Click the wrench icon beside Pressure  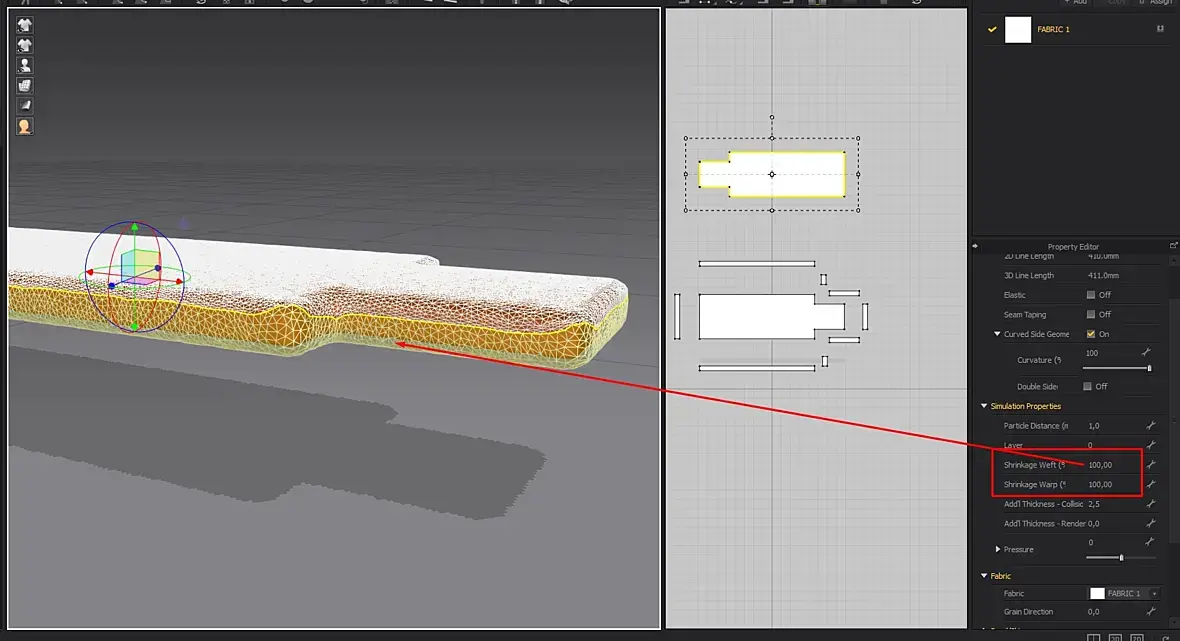(x=1149, y=542)
